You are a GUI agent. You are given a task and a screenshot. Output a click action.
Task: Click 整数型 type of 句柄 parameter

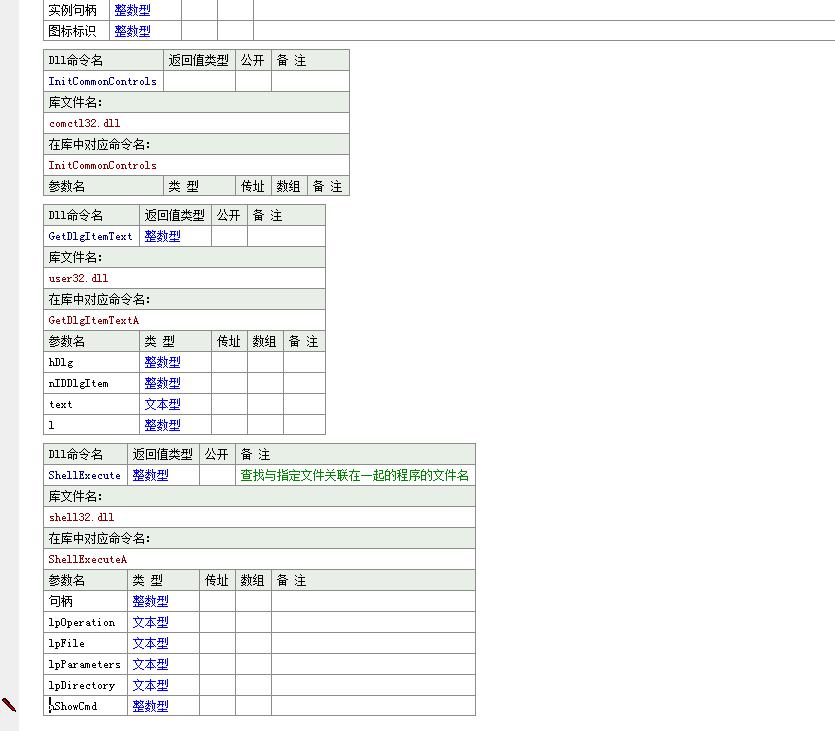tap(150, 601)
